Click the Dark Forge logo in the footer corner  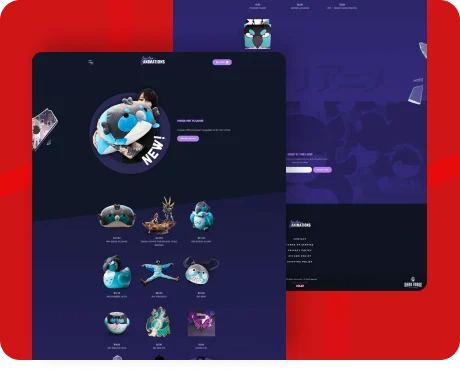pyautogui.click(x=413, y=282)
